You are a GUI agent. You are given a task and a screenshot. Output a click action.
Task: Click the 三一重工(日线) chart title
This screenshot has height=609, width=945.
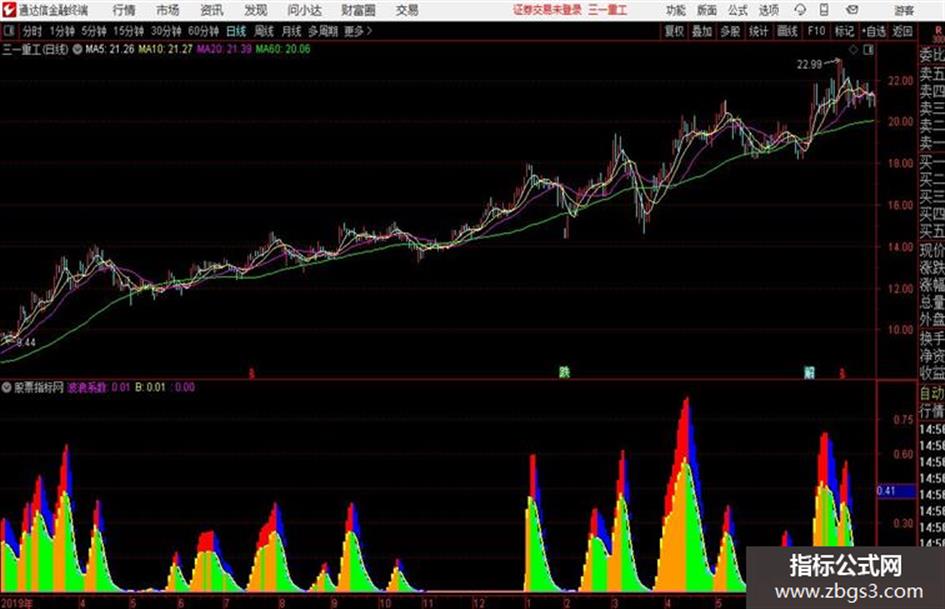pyautogui.click(x=35, y=49)
